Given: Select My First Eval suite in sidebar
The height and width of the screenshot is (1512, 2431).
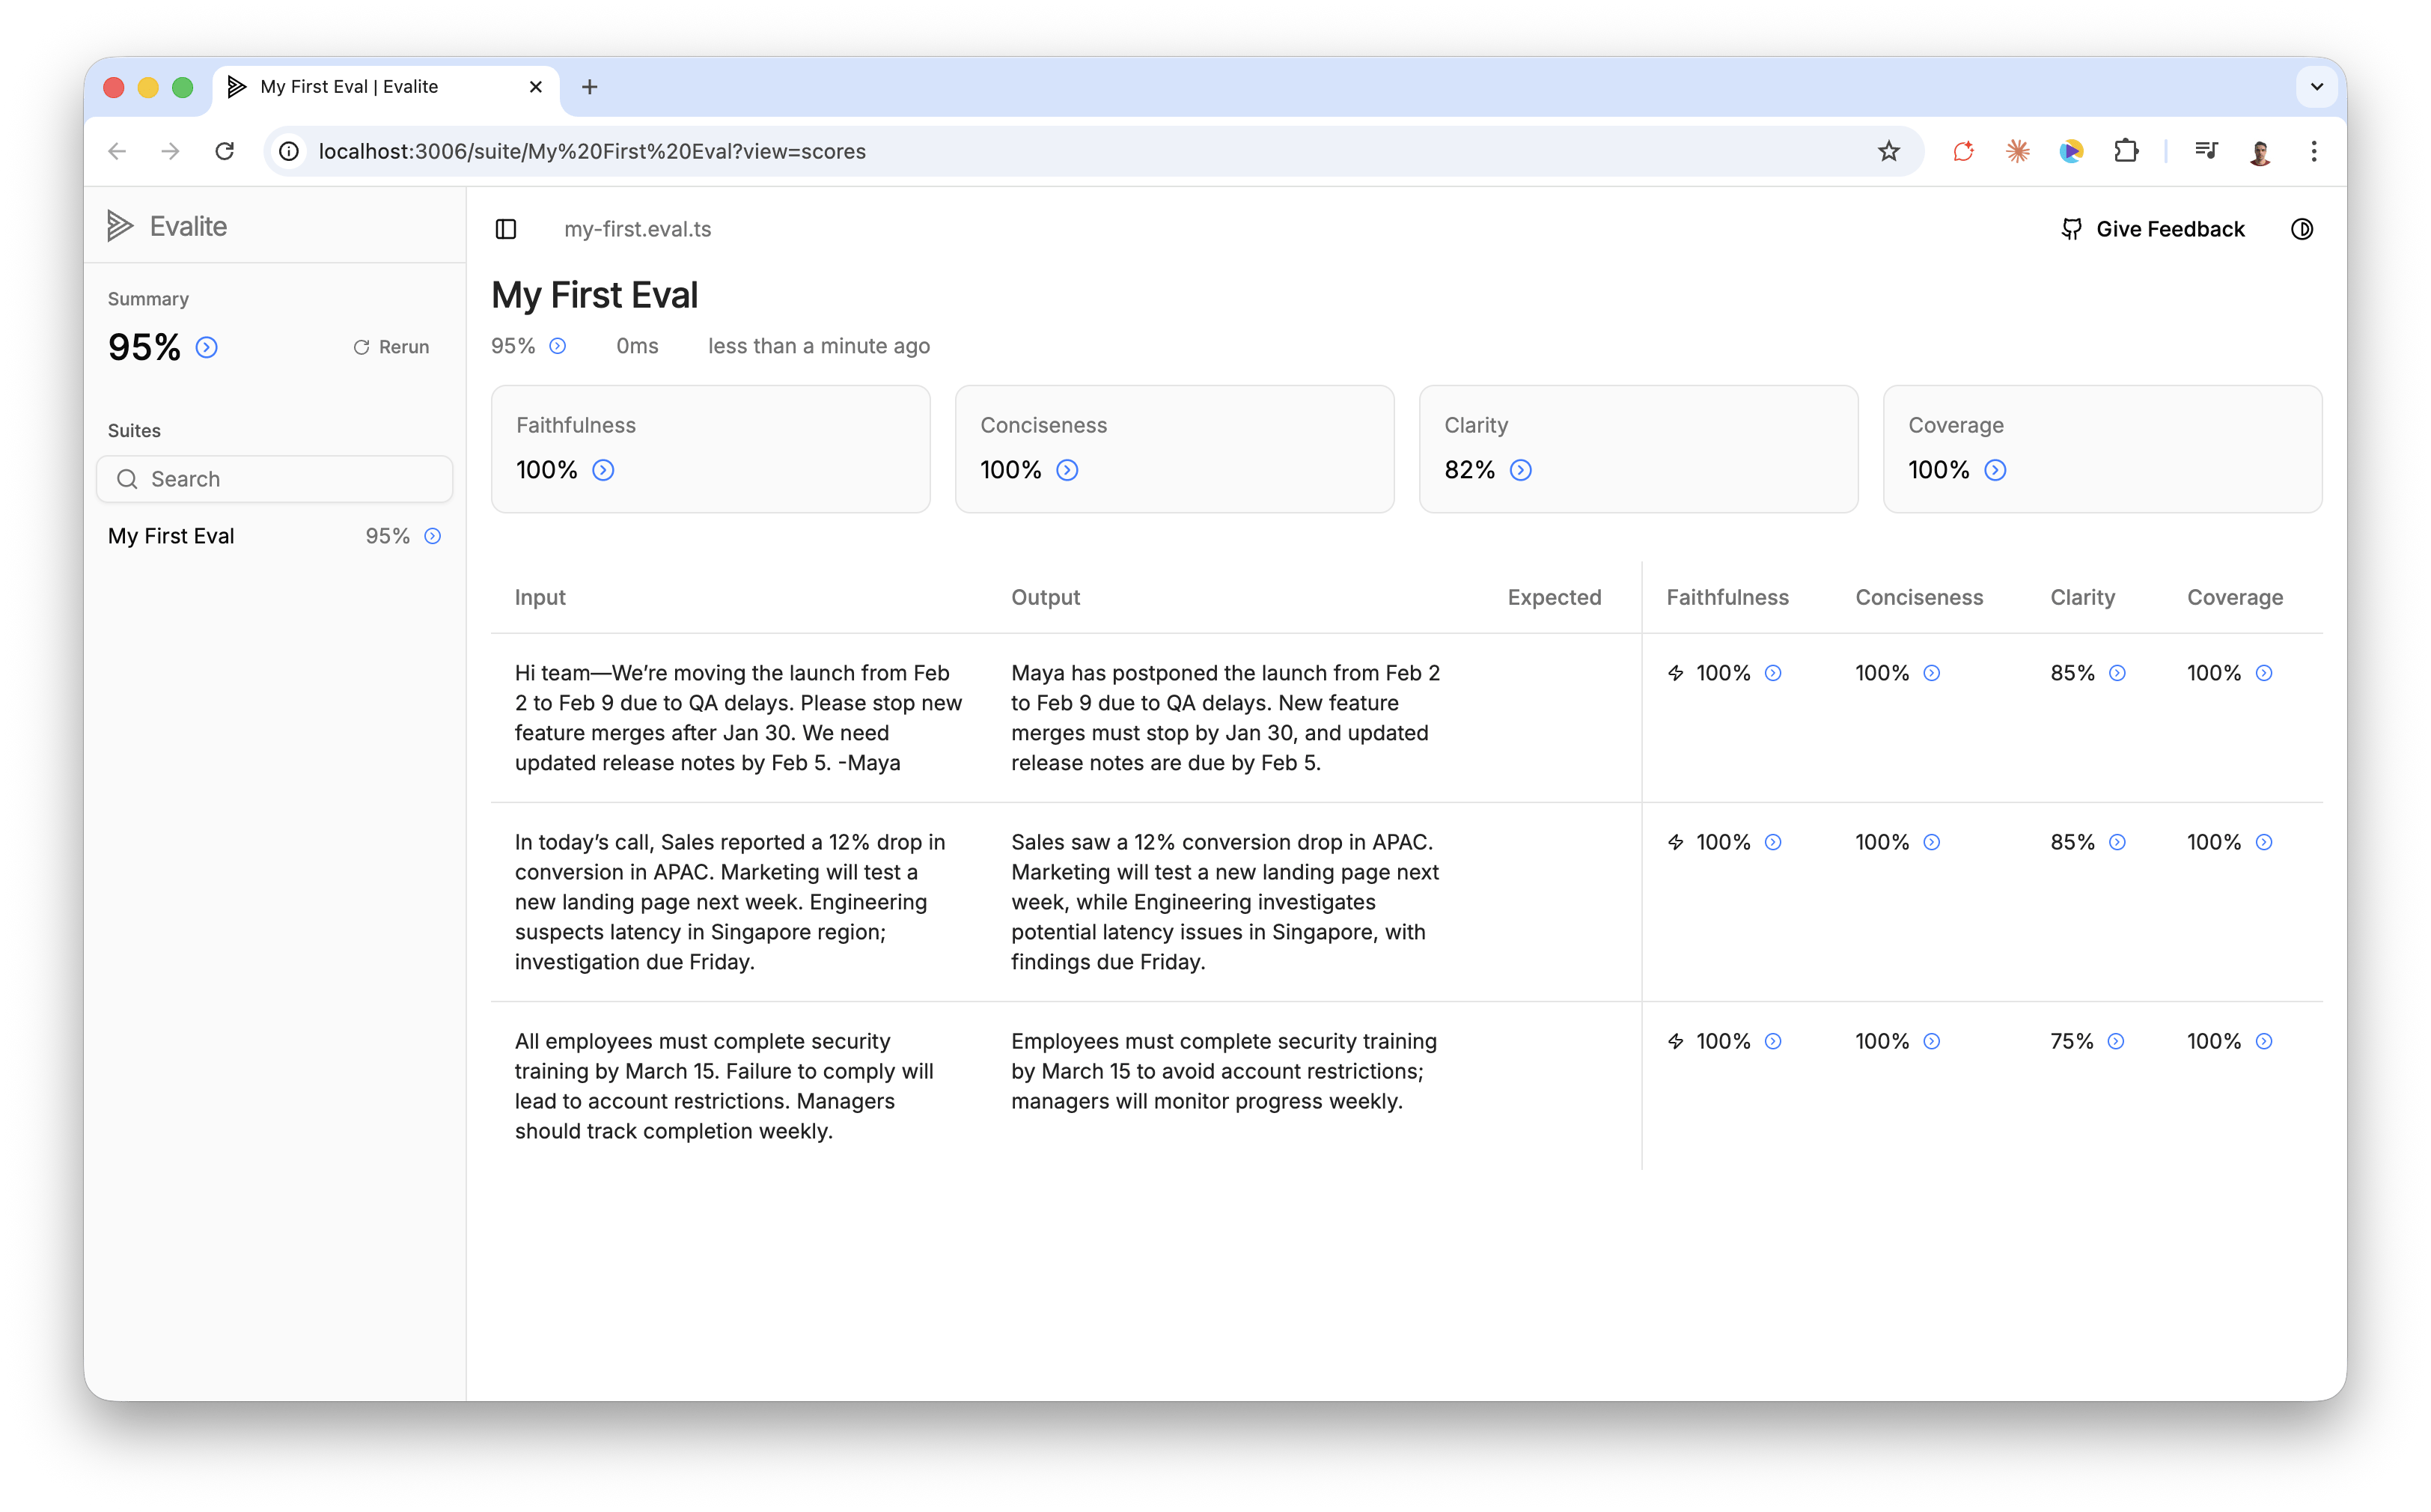Looking at the screenshot, I should coord(172,536).
